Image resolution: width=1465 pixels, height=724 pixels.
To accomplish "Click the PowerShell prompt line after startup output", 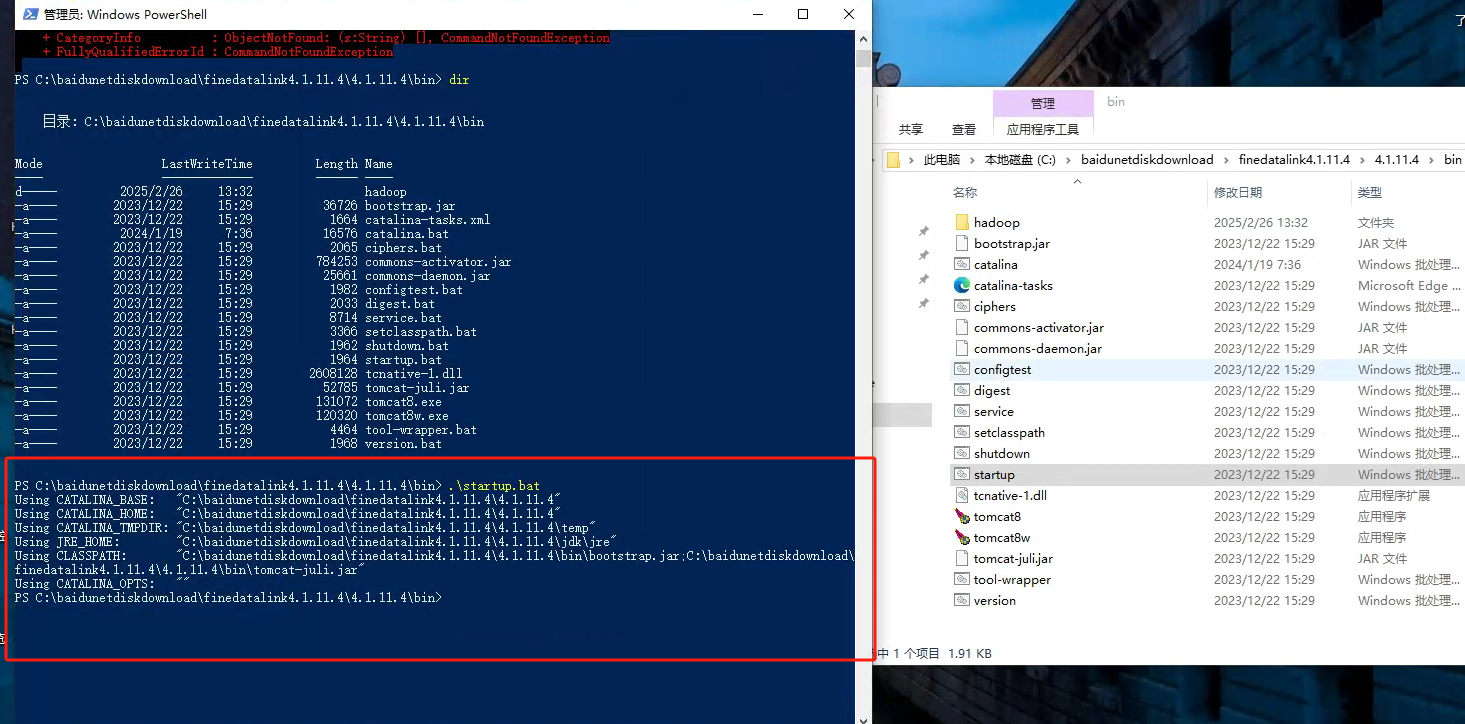I will click(228, 597).
